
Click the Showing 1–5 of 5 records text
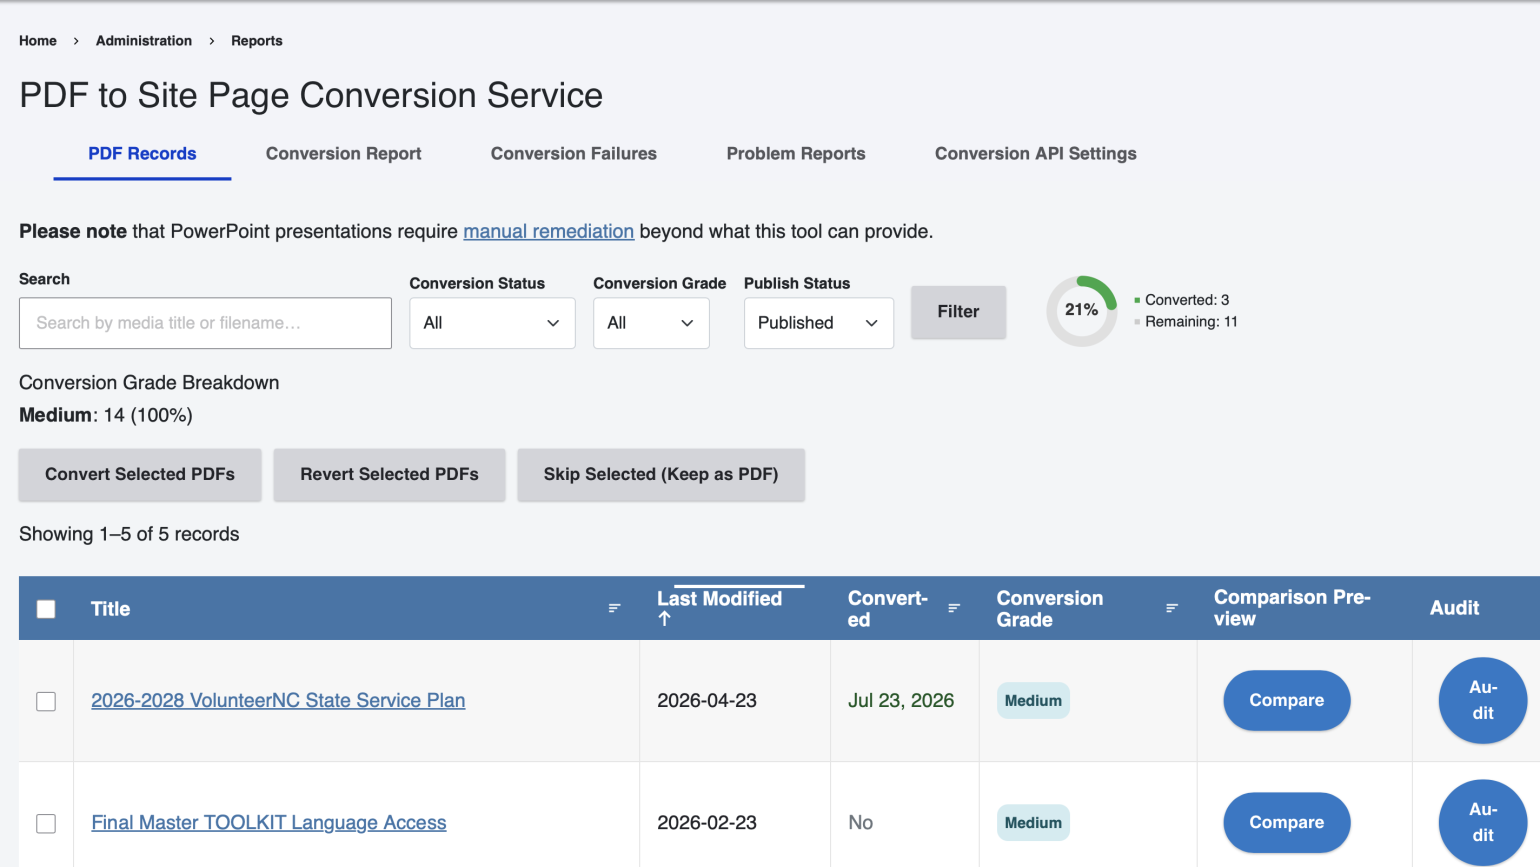point(129,534)
